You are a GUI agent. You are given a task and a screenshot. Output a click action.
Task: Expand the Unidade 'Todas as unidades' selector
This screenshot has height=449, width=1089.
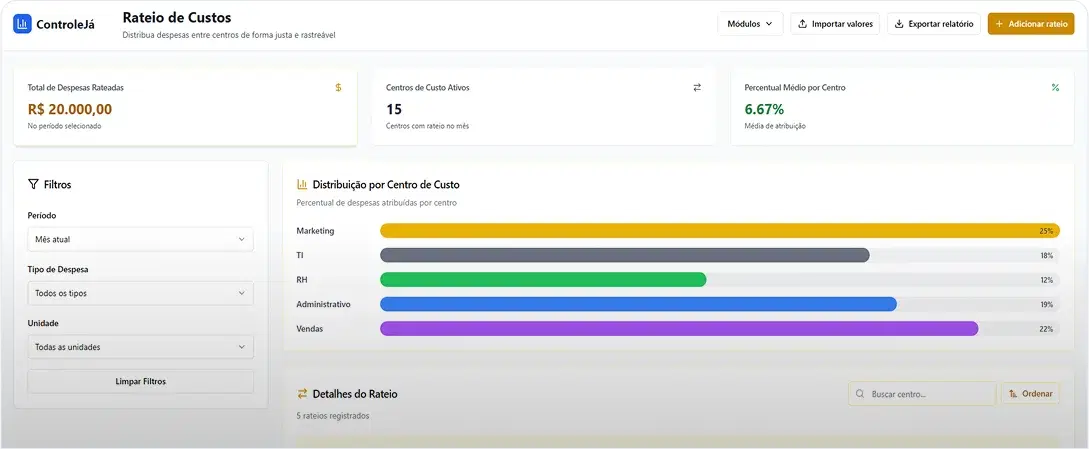tap(140, 348)
